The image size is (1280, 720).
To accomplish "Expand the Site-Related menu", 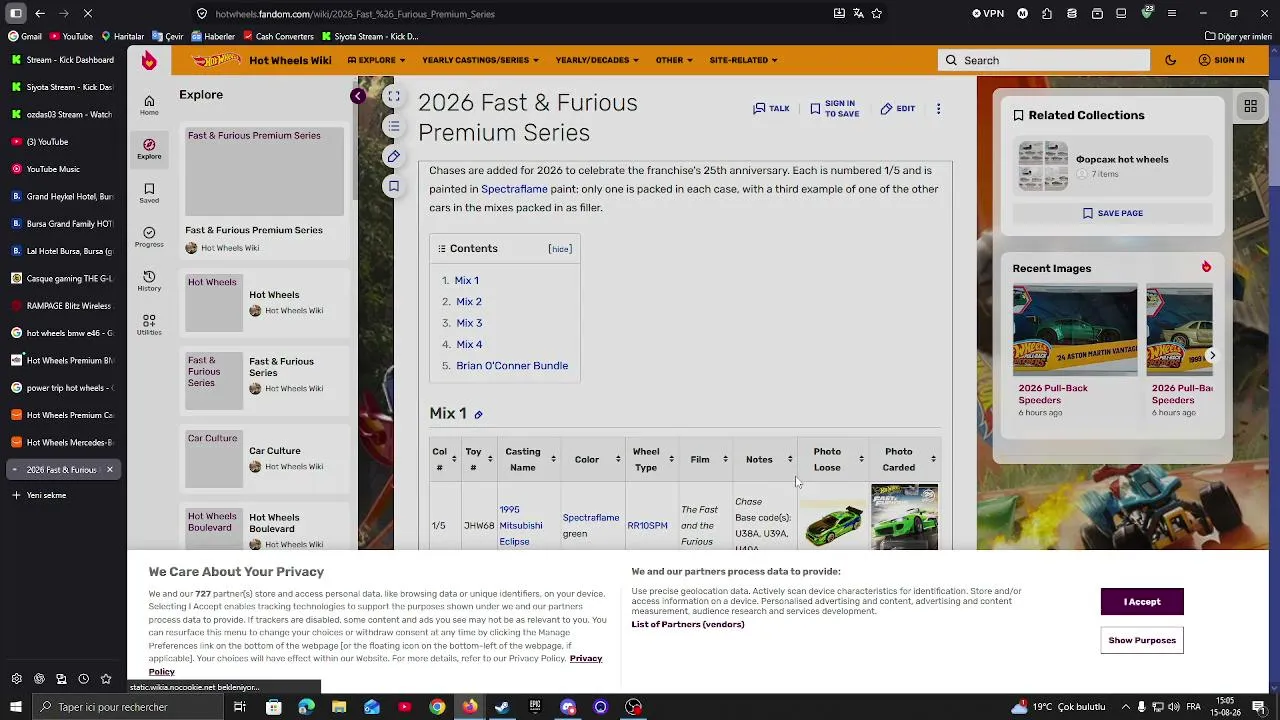I will (x=743, y=60).
